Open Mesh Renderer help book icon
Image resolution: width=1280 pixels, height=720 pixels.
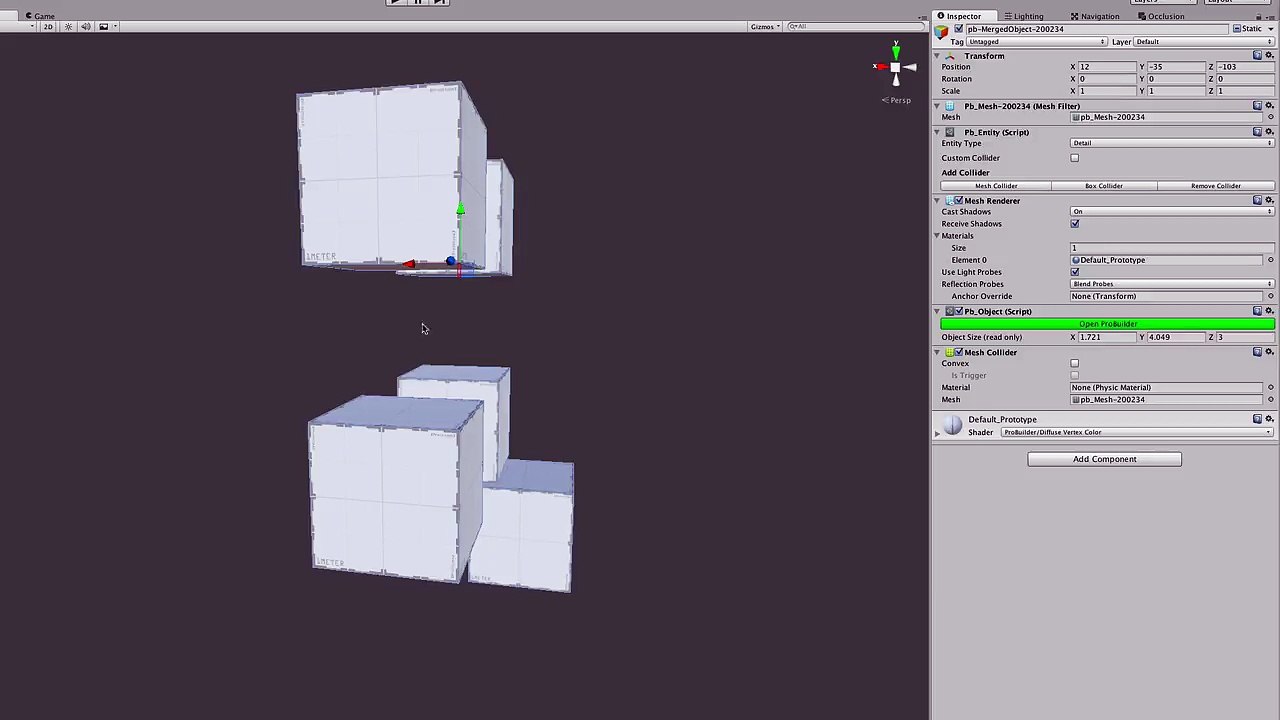[x=1257, y=201]
